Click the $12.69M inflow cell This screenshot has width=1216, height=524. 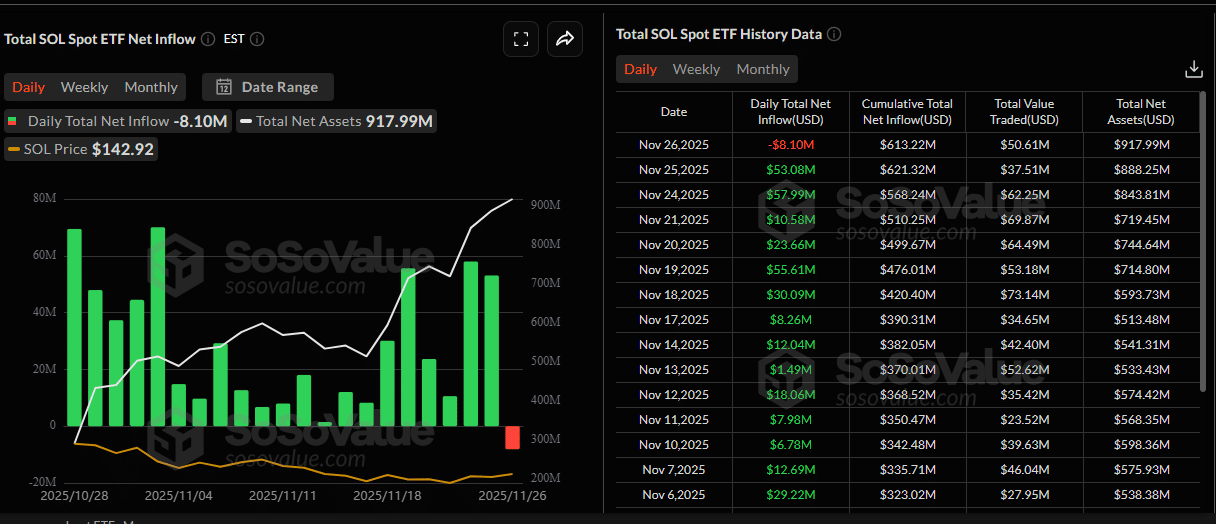(791, 470)
